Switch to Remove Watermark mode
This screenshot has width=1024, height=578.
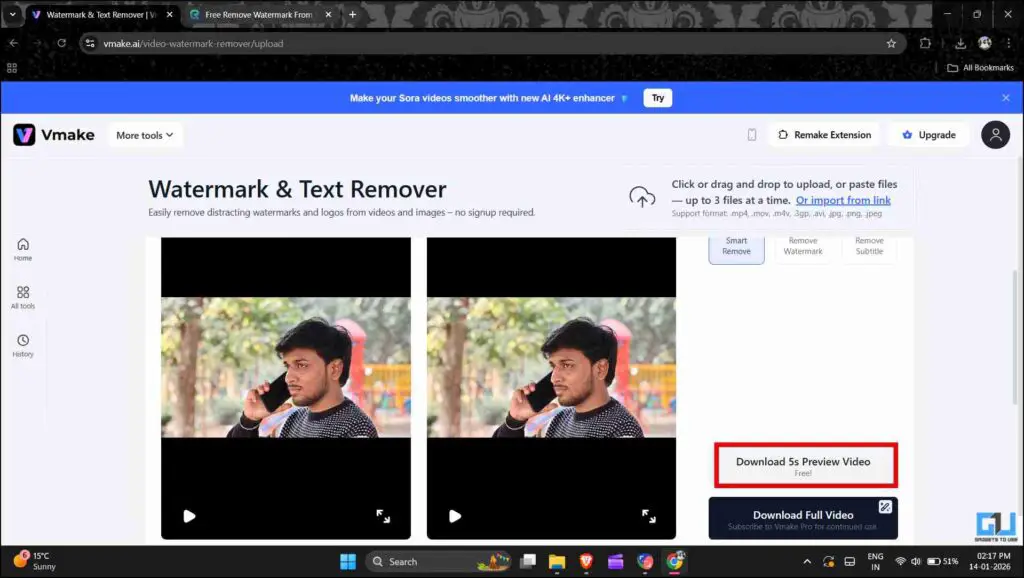(x=803, y=246)
